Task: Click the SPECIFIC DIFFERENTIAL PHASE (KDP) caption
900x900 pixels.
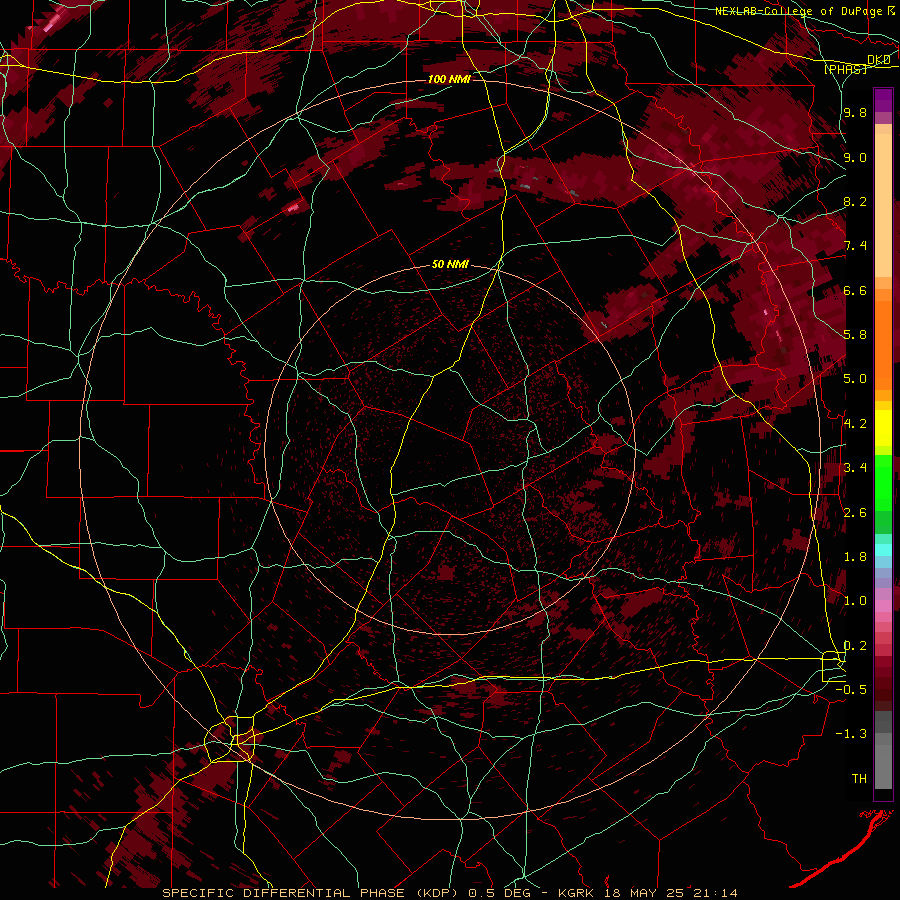Action: 308,893
